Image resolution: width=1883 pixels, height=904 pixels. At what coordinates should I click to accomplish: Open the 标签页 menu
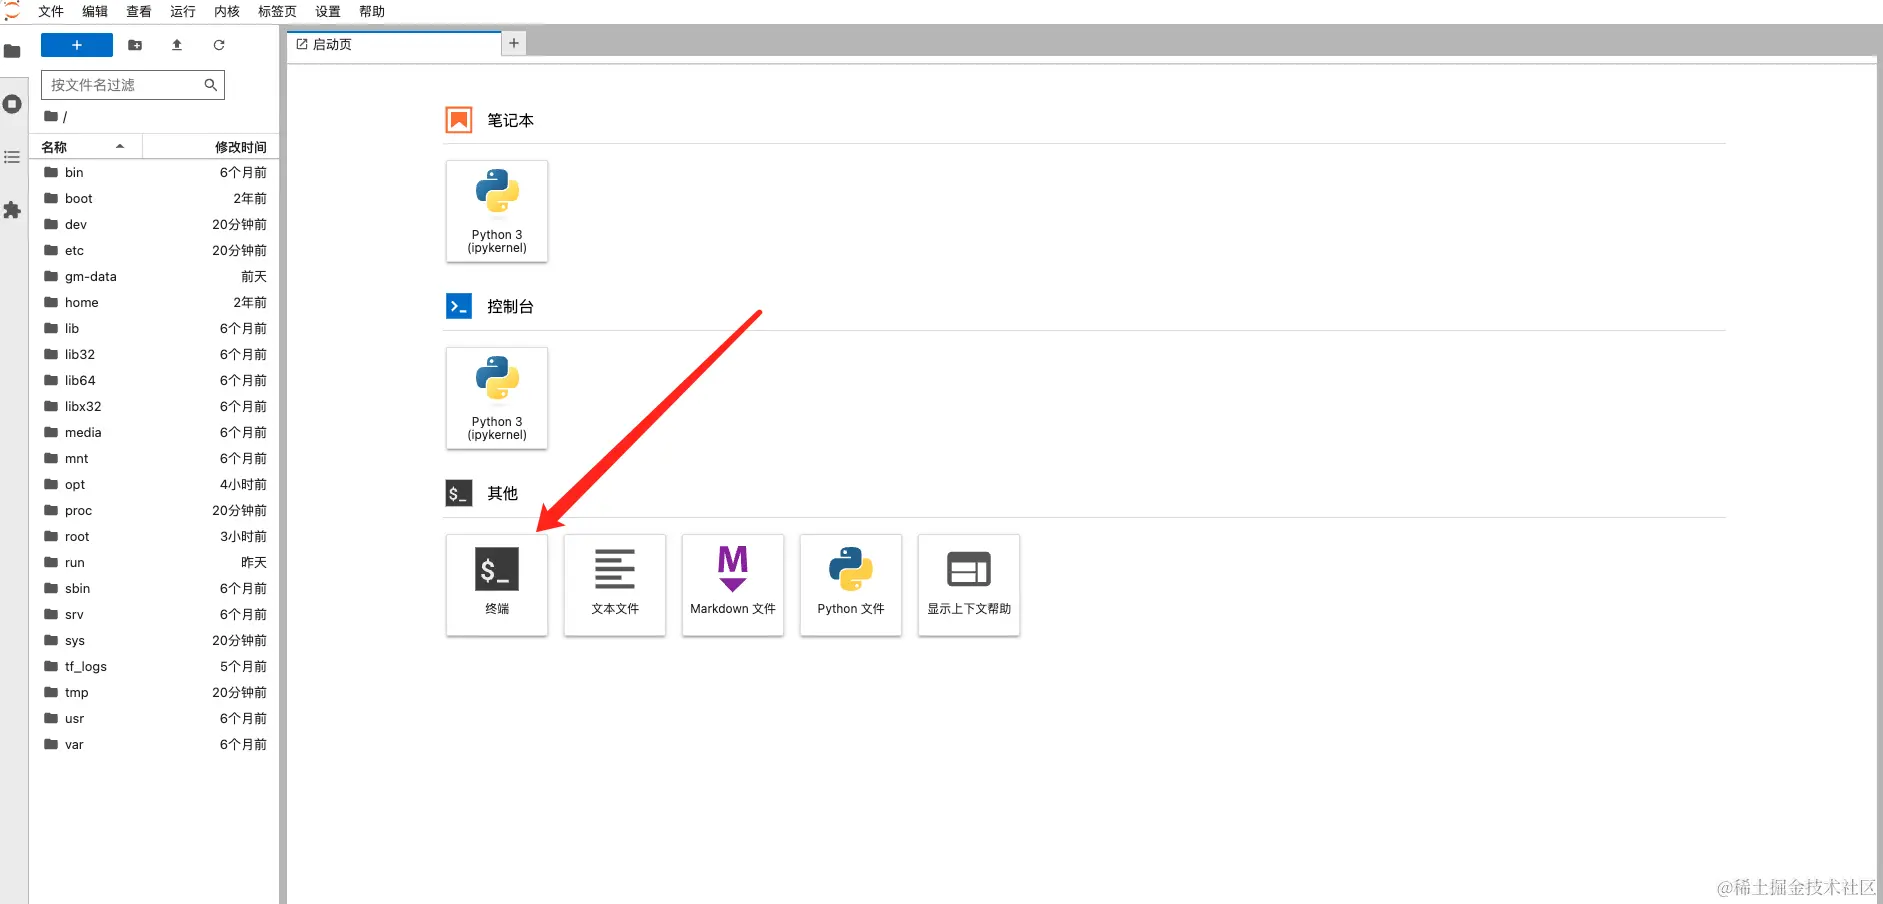point(277,12)
